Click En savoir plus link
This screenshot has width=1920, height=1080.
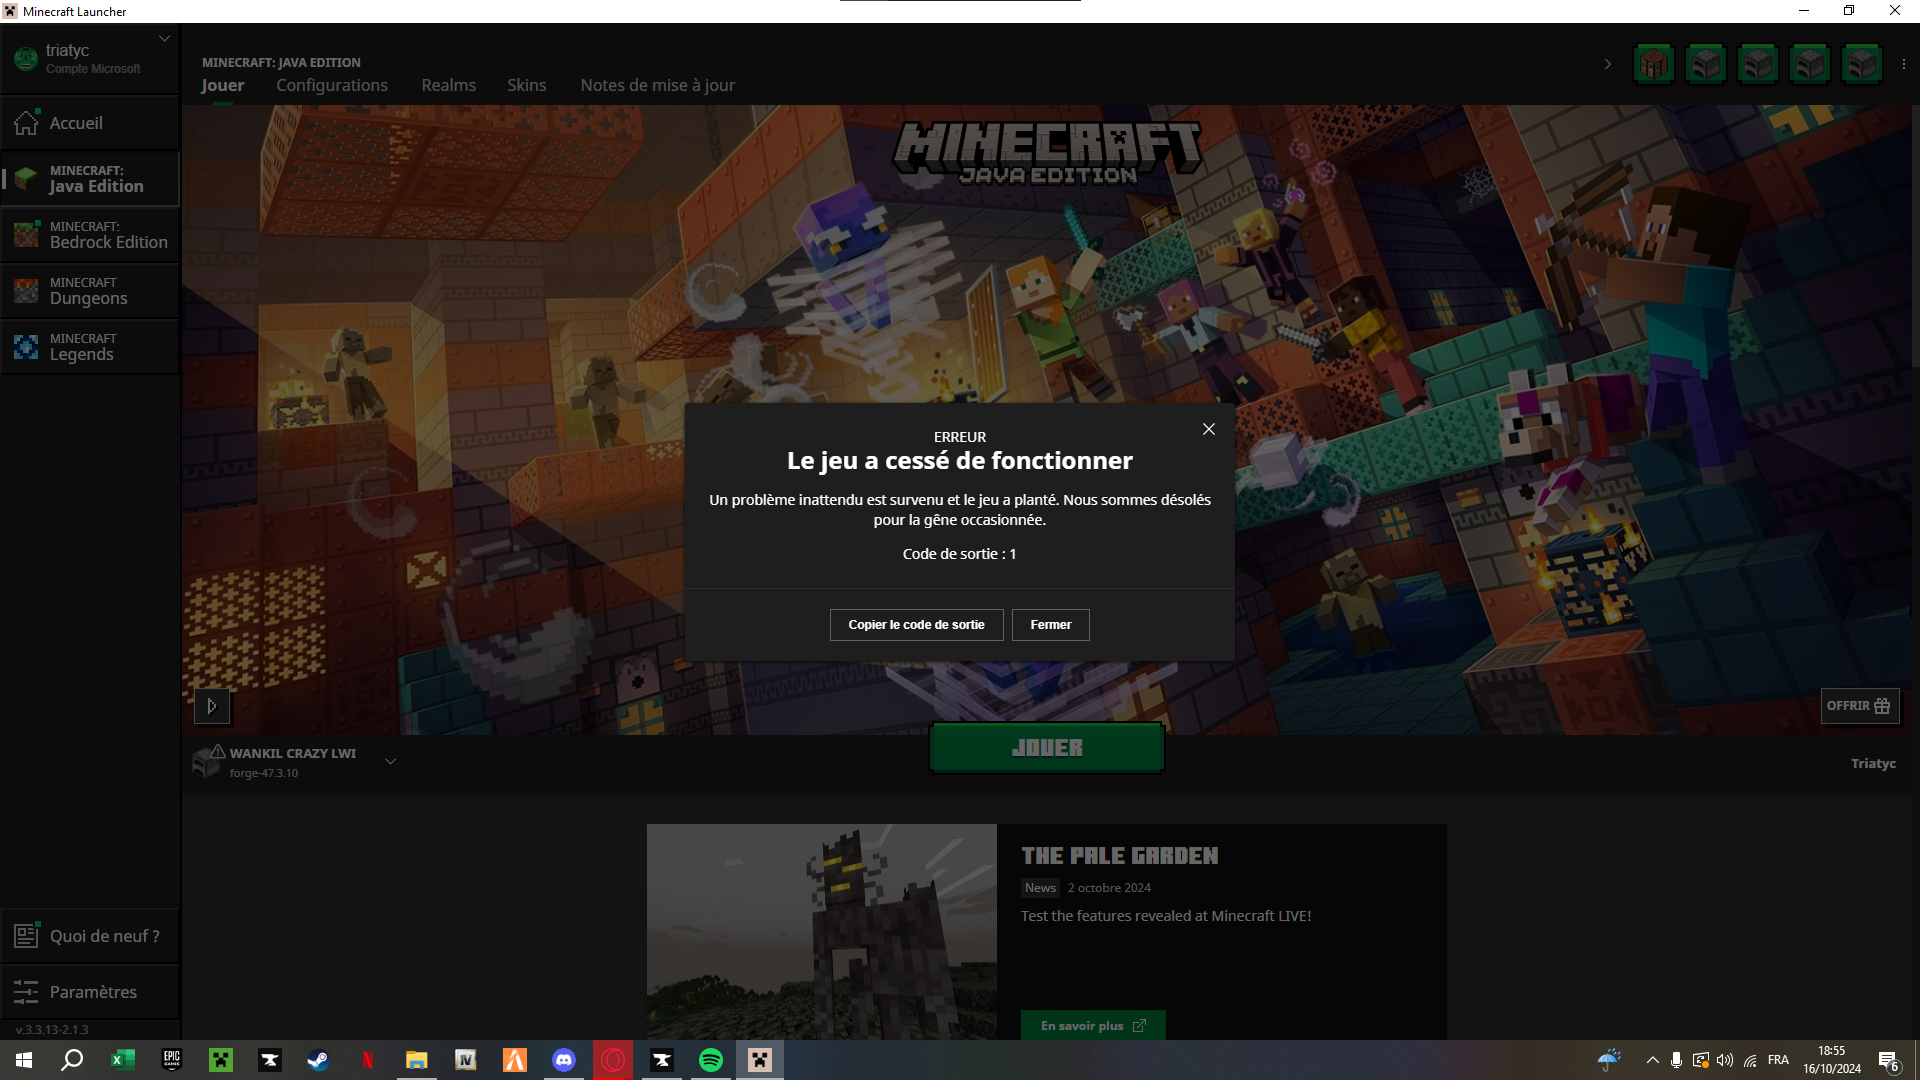(1093, 1026)
